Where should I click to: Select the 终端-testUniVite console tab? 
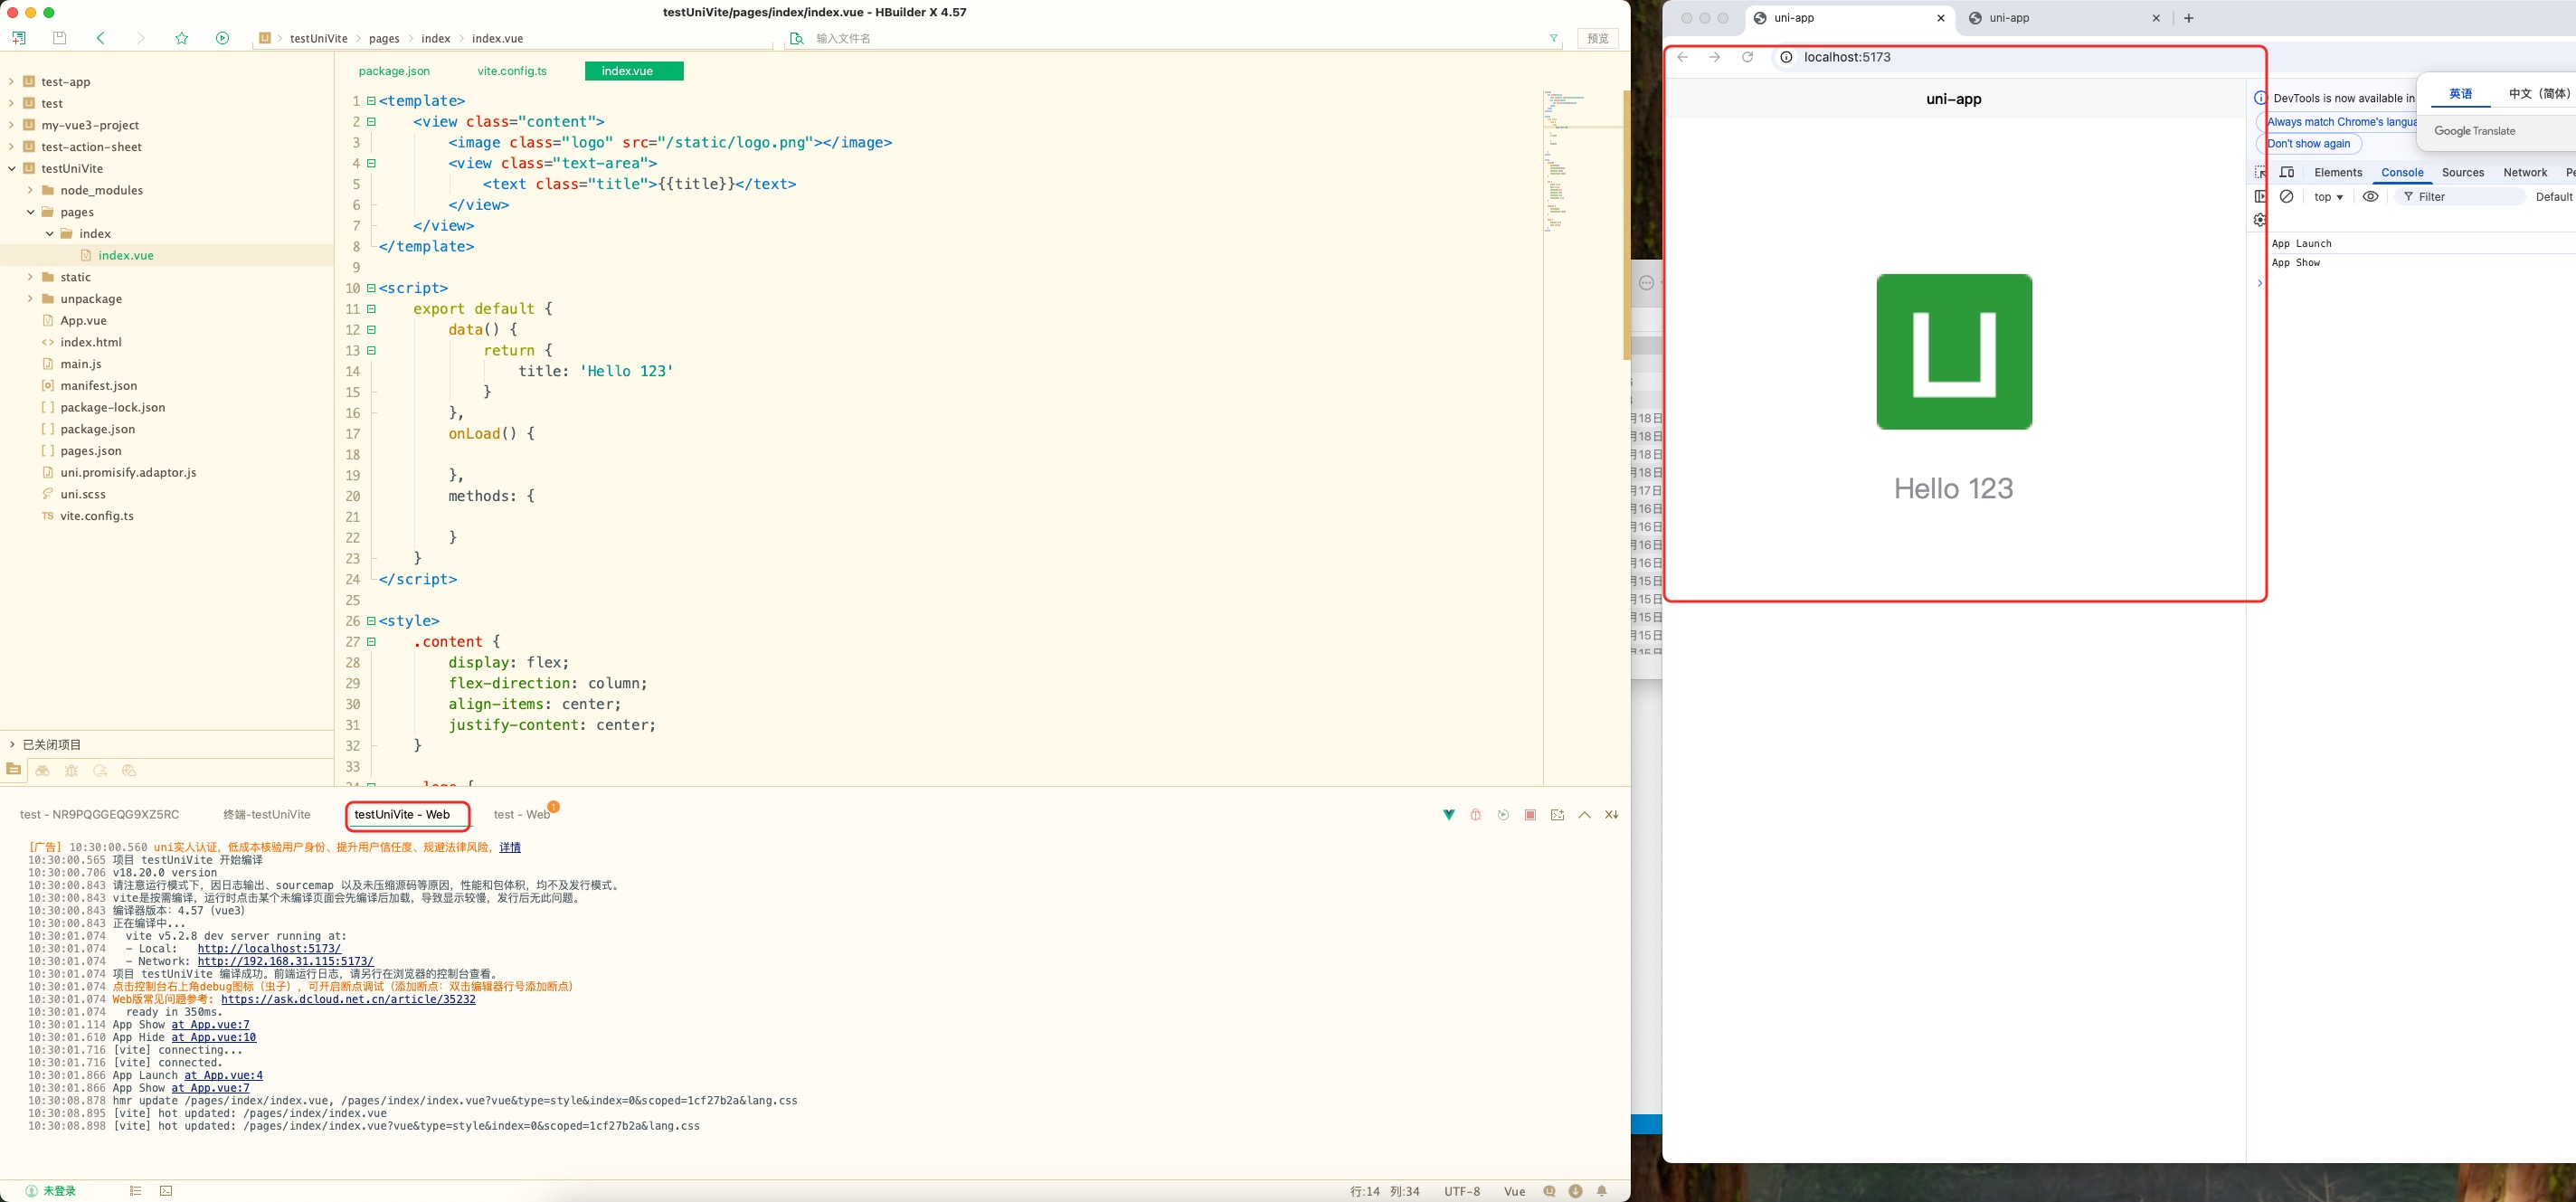point(267,814)
